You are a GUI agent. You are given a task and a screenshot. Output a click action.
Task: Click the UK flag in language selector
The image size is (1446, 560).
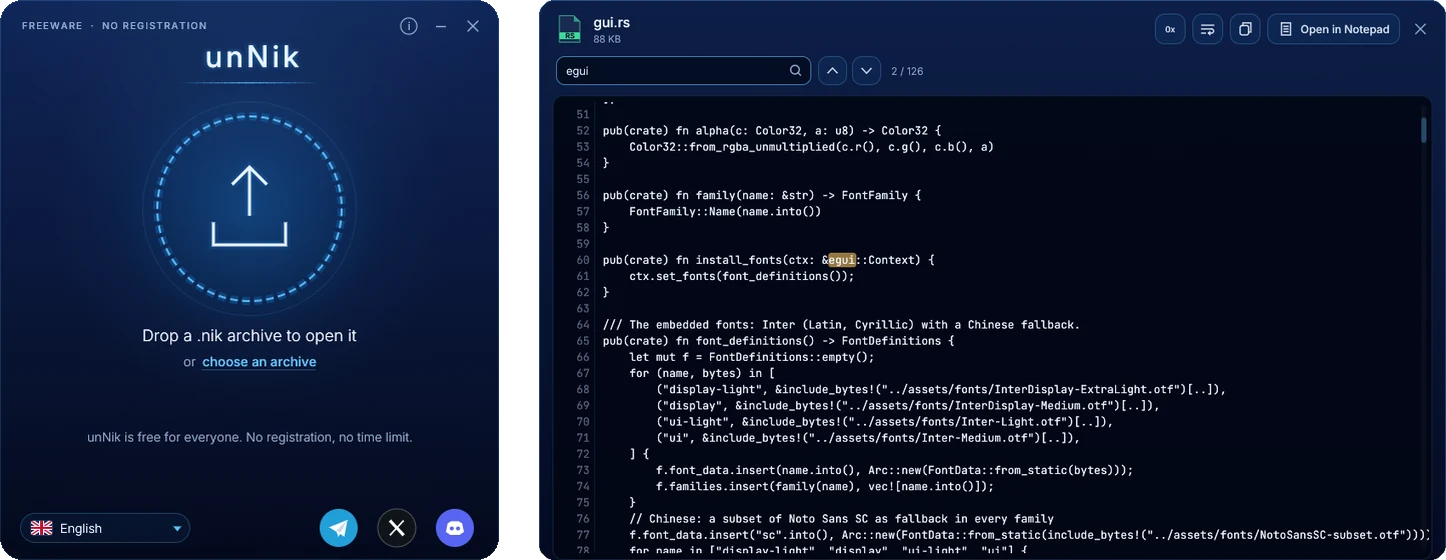(x=41, y=528)
